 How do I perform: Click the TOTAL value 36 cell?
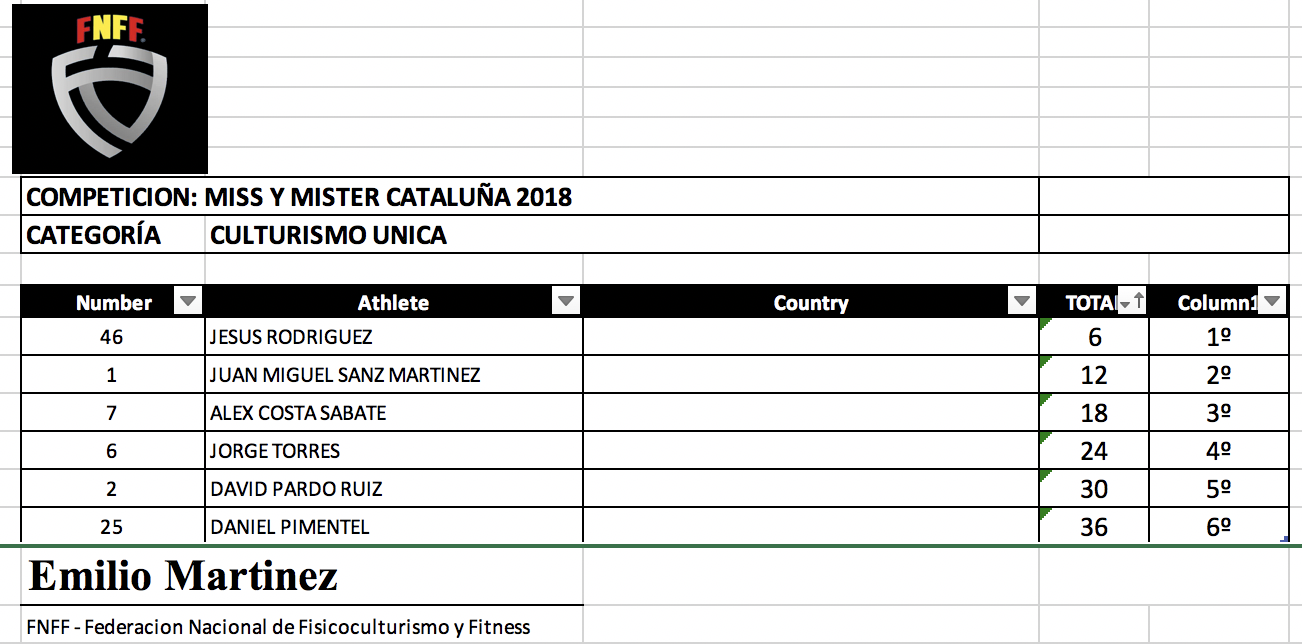[1094, 526]
